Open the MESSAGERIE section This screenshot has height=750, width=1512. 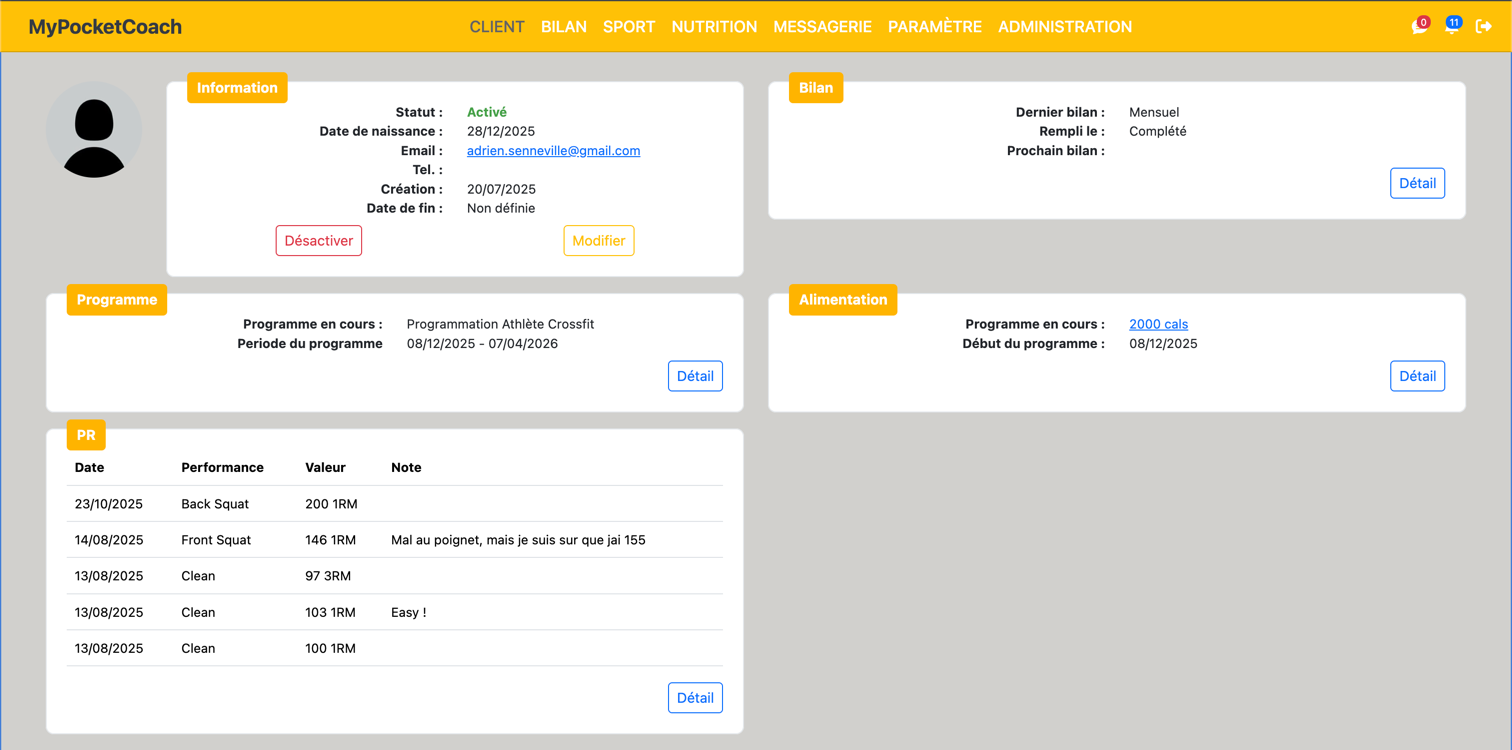(x=822, y=27)
